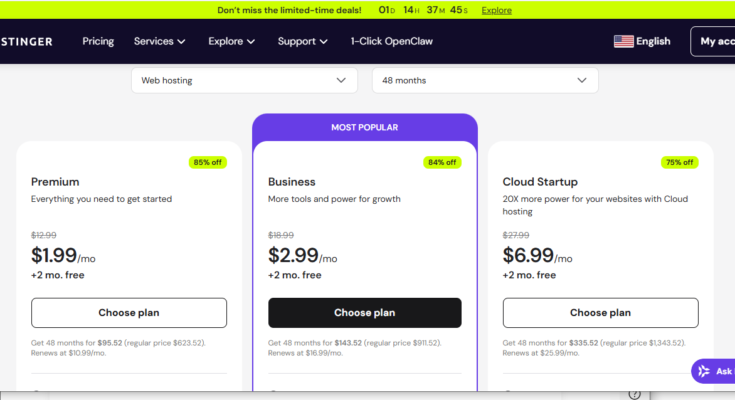Click Cloud Startup renewal note with $335.52
This screenshot has height=400, width=735.
point(594,348)
